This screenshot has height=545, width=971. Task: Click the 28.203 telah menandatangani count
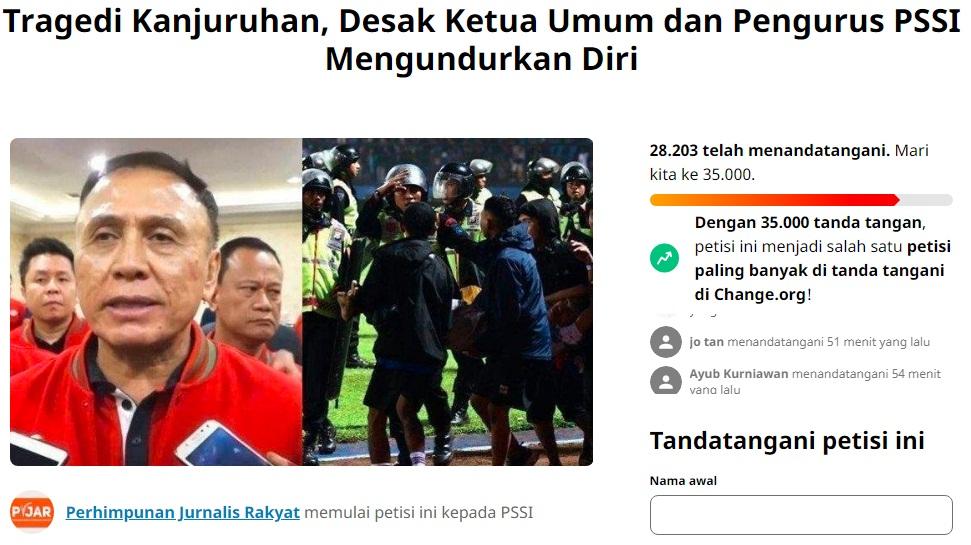point(770,150)
